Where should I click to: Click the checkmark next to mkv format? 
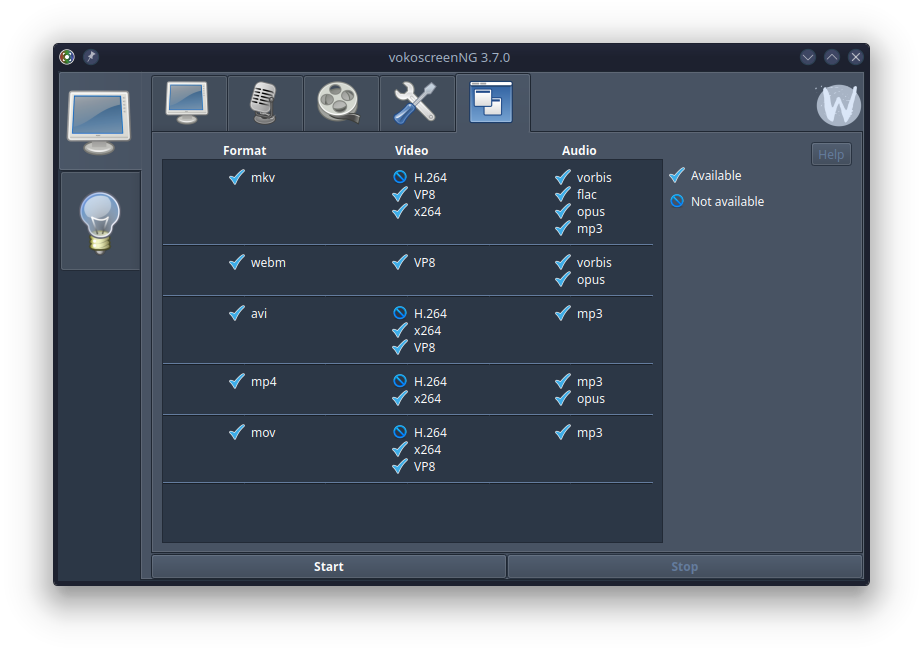(x=237, y=177)
